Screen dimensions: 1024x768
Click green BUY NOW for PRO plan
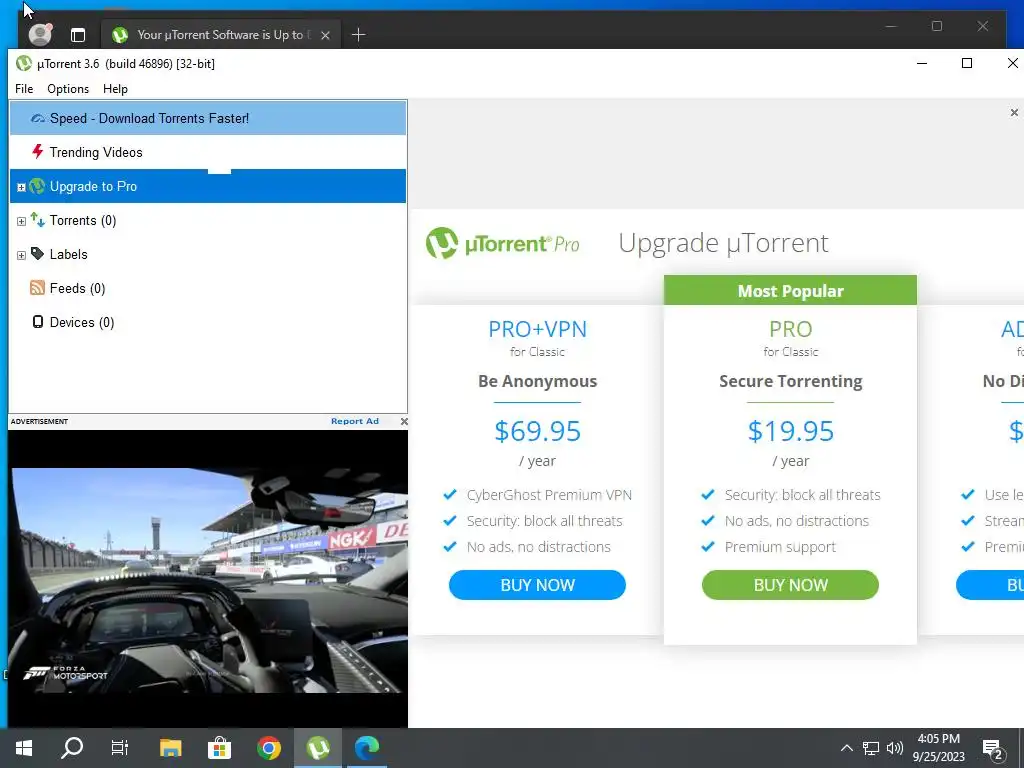[x=790, y=584]
